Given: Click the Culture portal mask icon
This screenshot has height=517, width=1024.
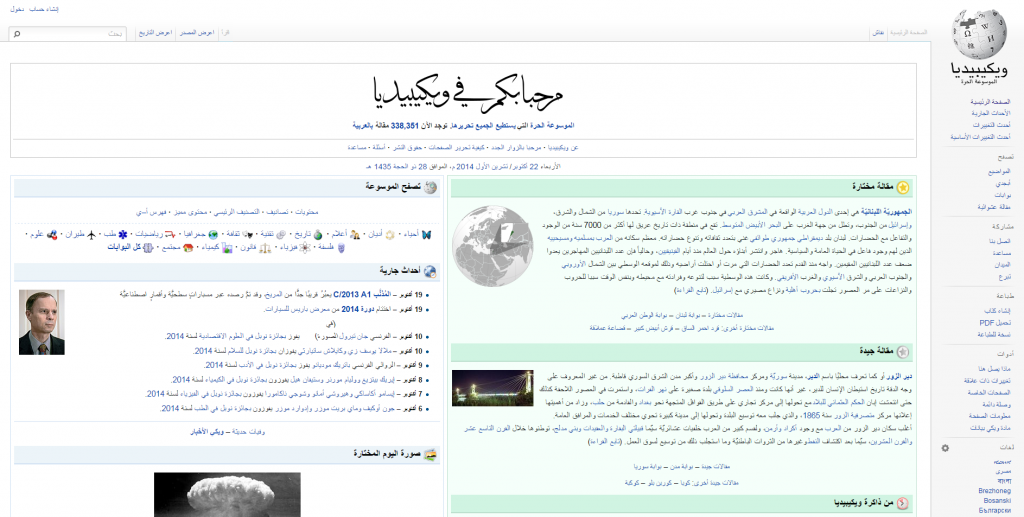Looking at the screenshot, I should point(249,234).
